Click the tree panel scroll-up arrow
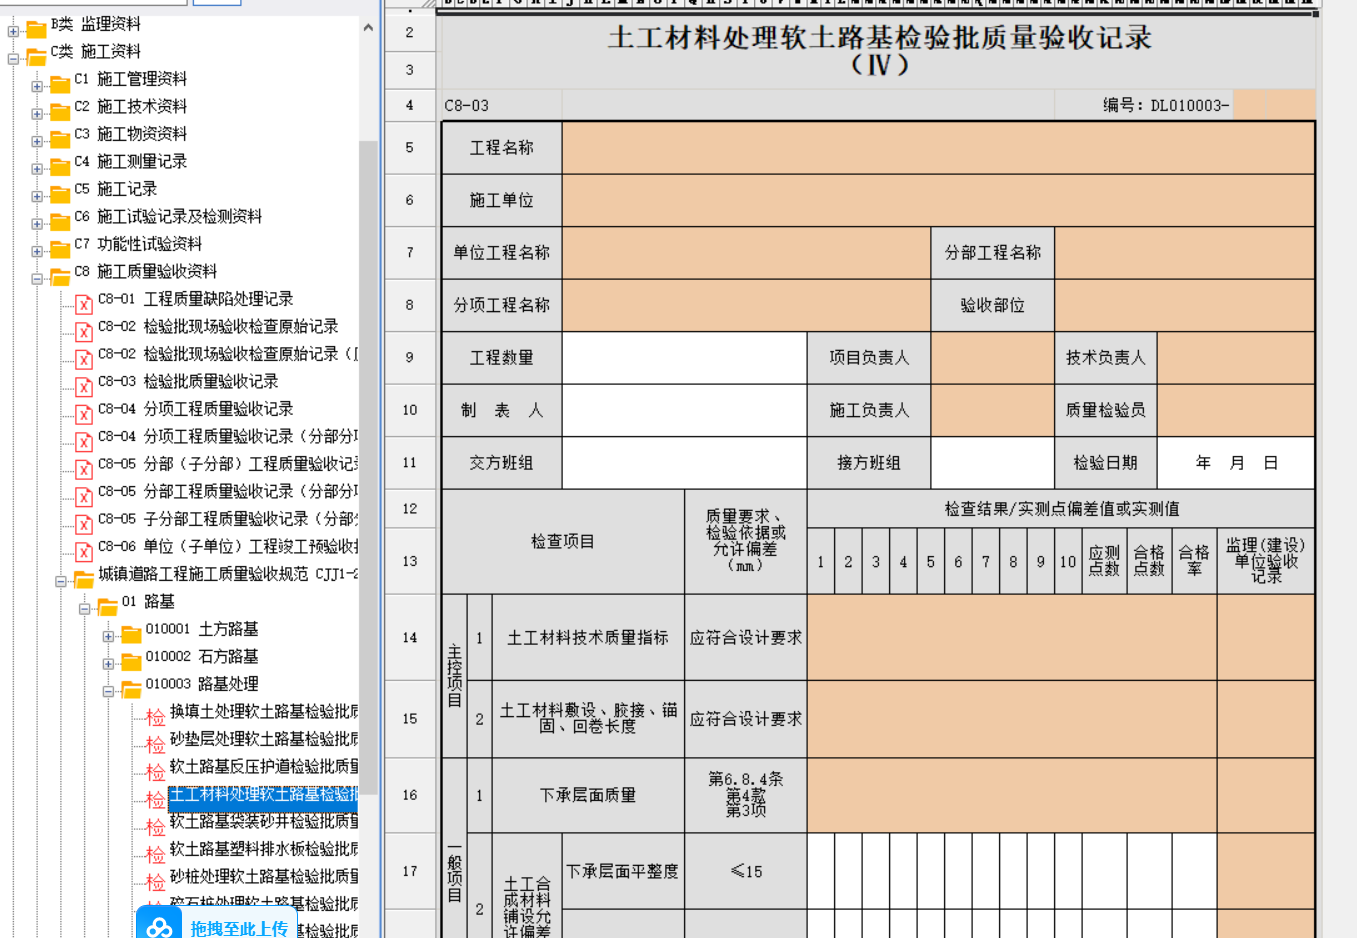The image size is (1357, 938). [368, 27]
